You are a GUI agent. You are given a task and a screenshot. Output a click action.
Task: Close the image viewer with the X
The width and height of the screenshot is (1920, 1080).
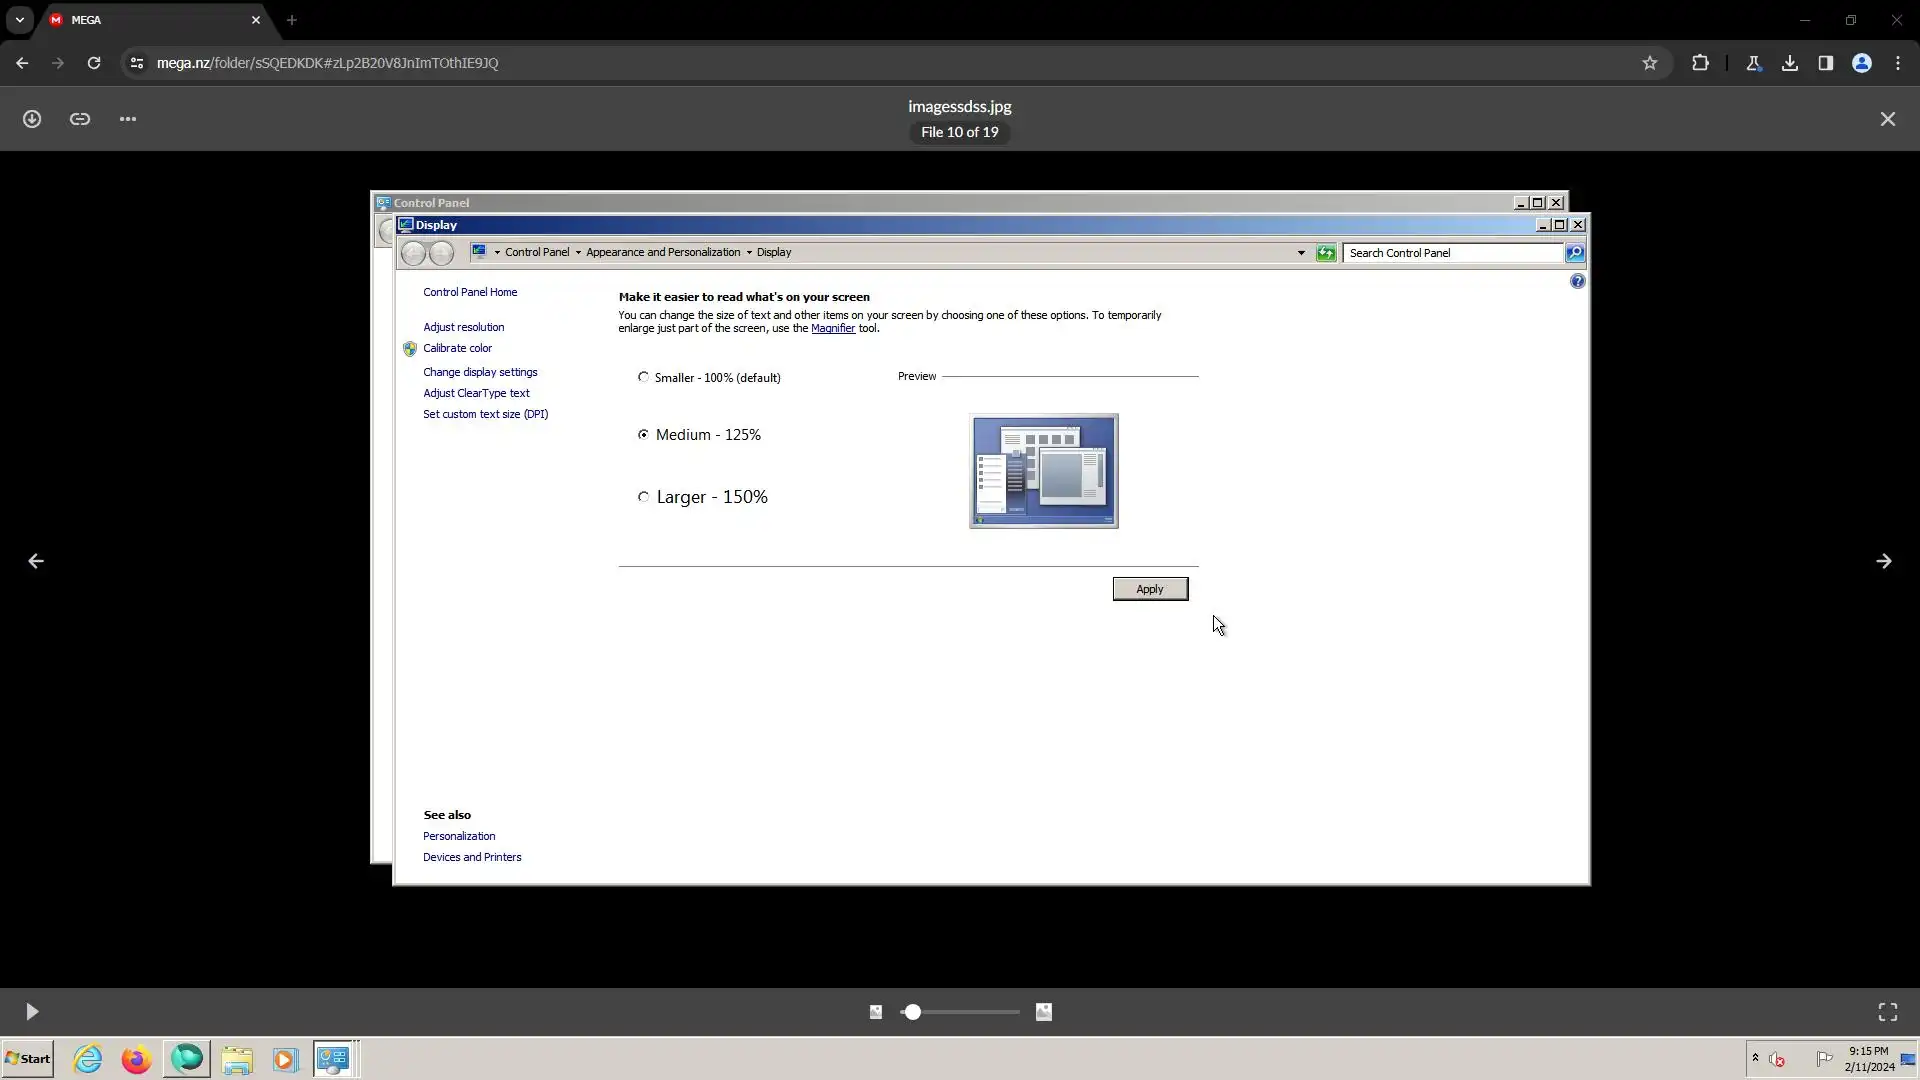click(x=1887, y=119)
